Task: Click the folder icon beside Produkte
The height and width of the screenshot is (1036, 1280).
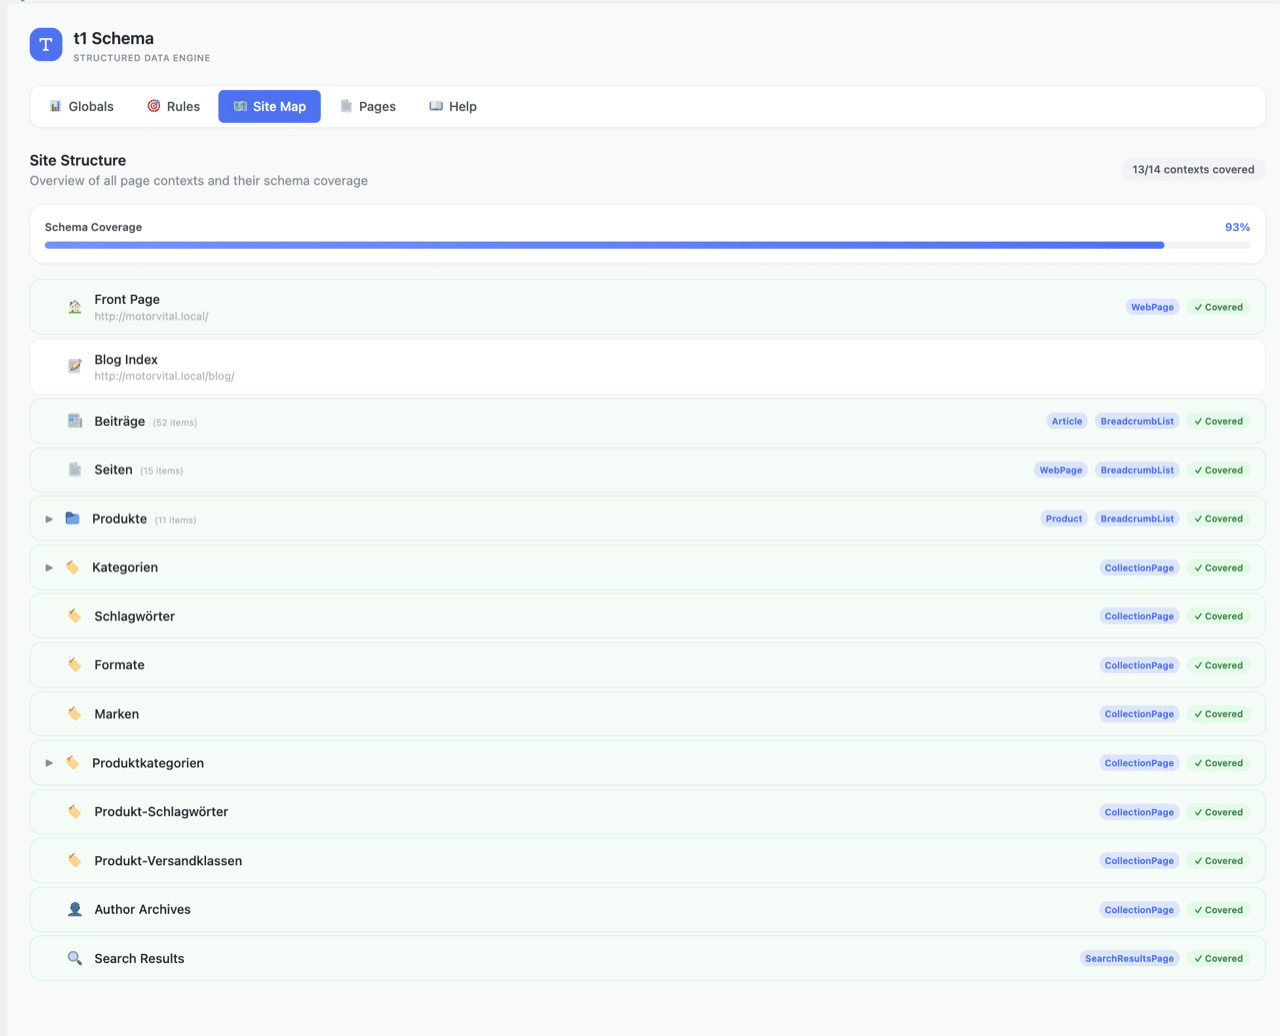Action: (x=73, y=518)
